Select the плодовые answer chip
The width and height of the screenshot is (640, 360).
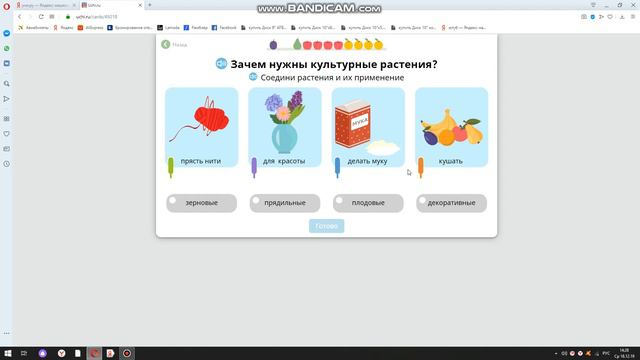[x=368, y=203]
